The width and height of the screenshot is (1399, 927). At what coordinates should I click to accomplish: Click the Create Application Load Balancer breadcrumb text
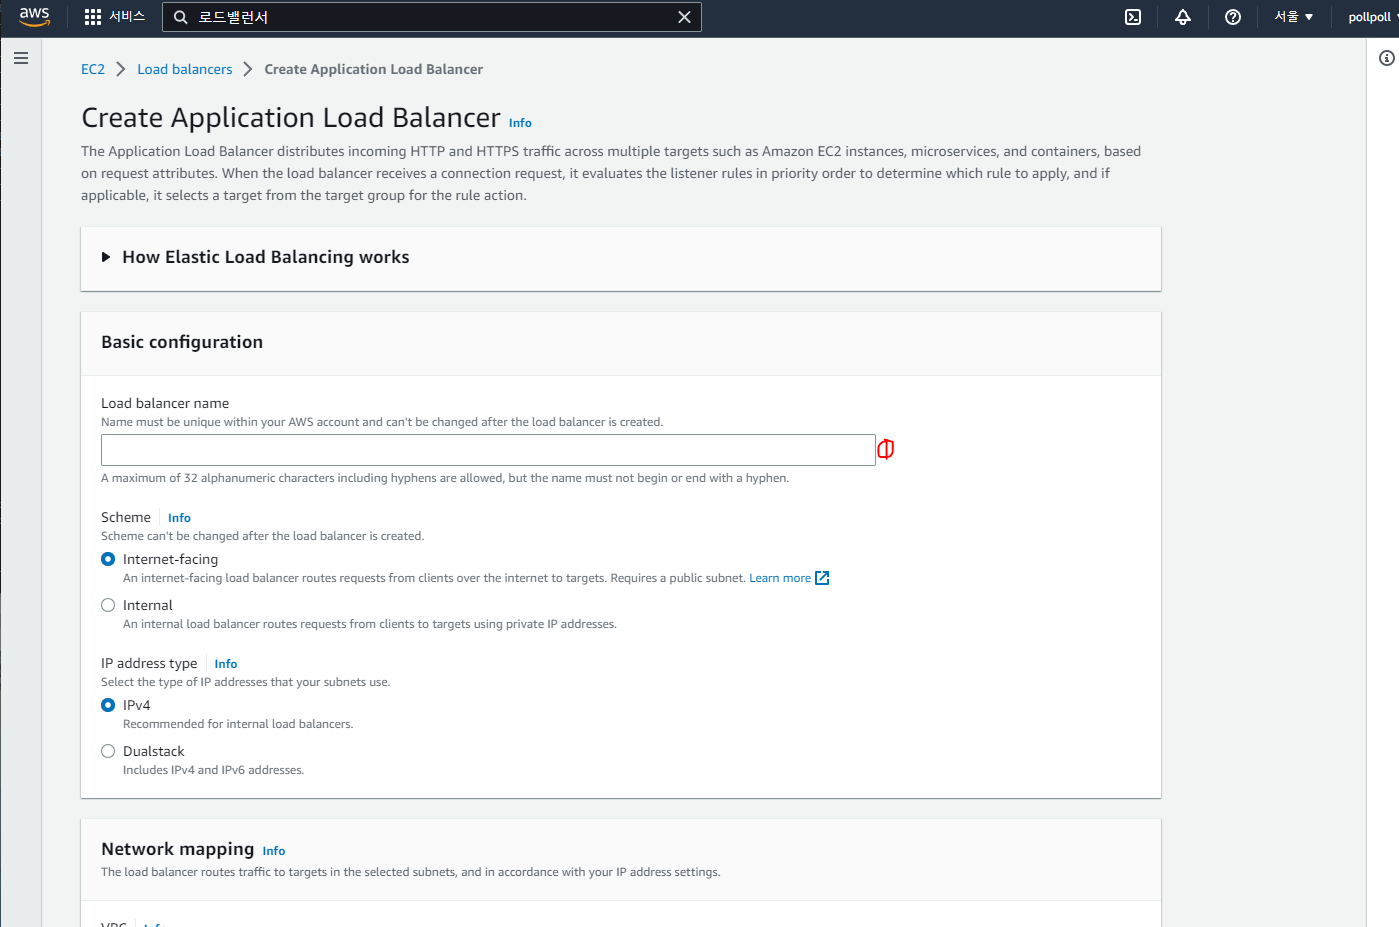tap(374, 69)
